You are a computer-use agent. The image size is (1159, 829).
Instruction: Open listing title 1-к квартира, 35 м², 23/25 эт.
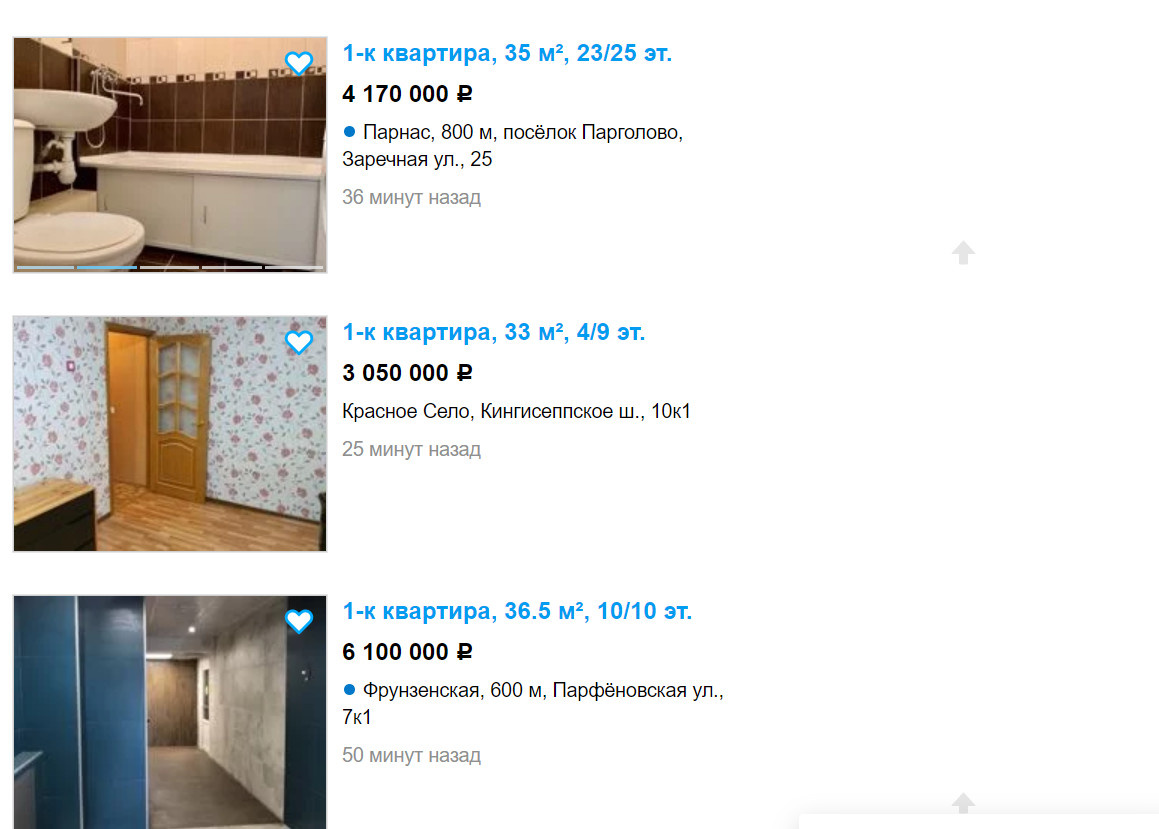point(506,53)
